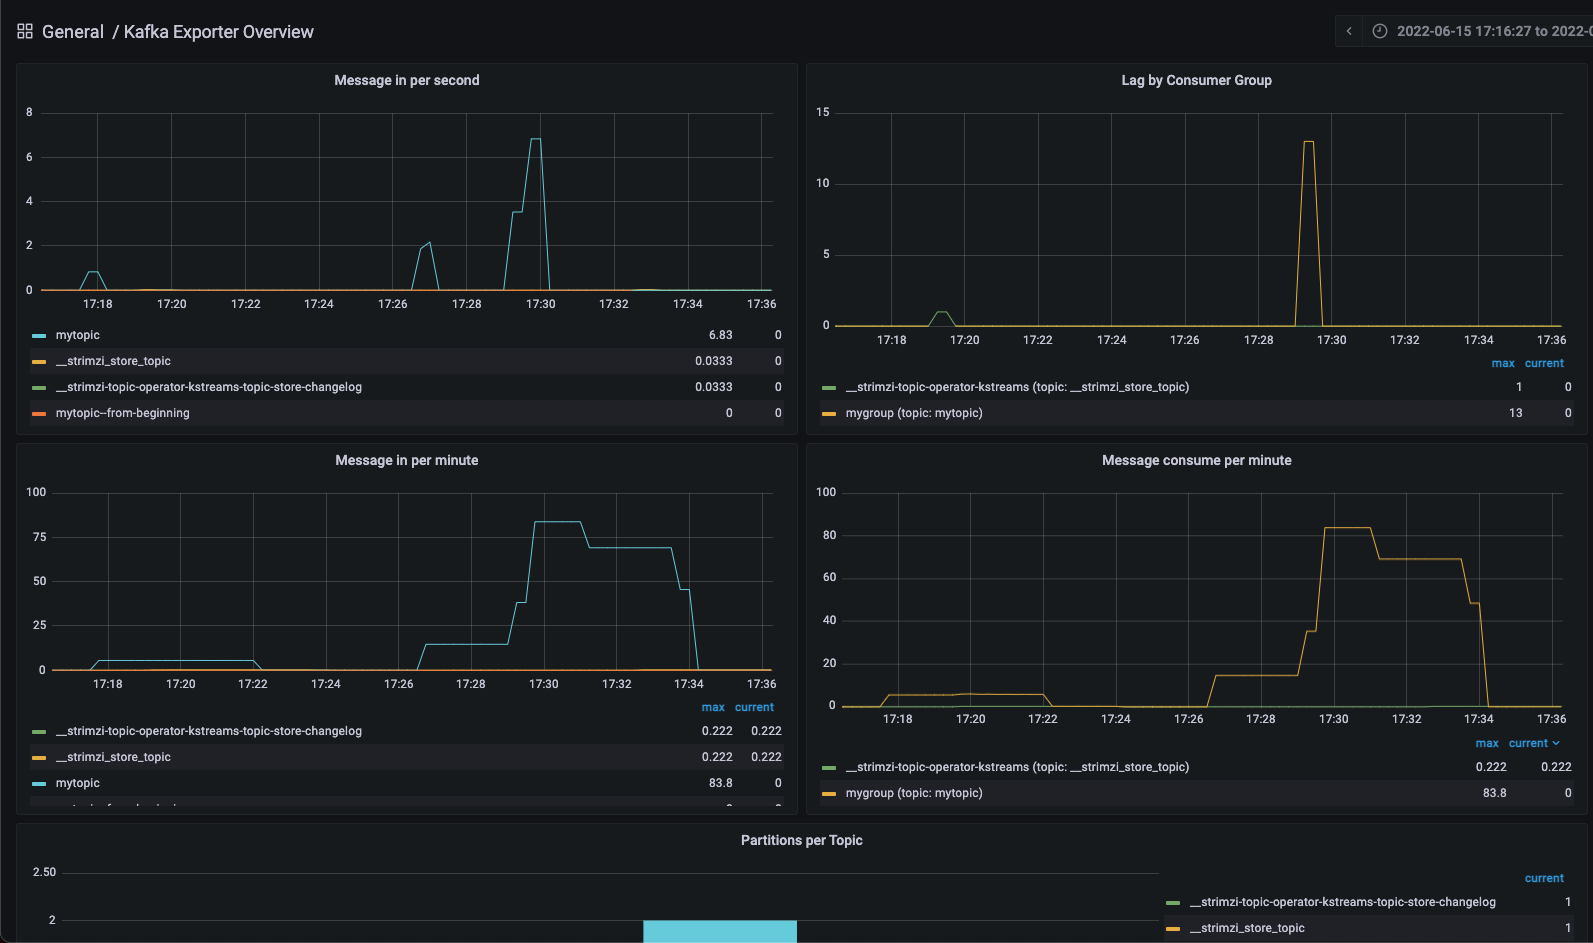Open Kafka Exporter Overview dashboard title
The height and width of the screenshot is (943, 1593).
(219, 32)
